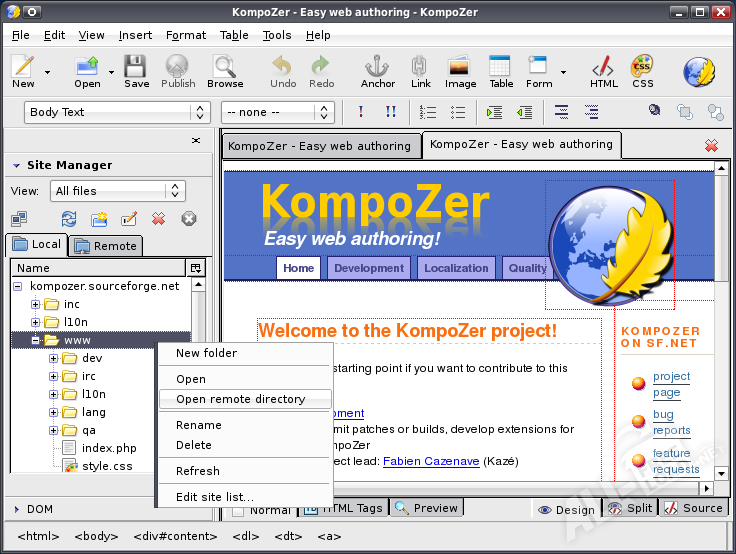Open the Format menu
Viewport: 736px width, 554px height.
coord(185,35)
